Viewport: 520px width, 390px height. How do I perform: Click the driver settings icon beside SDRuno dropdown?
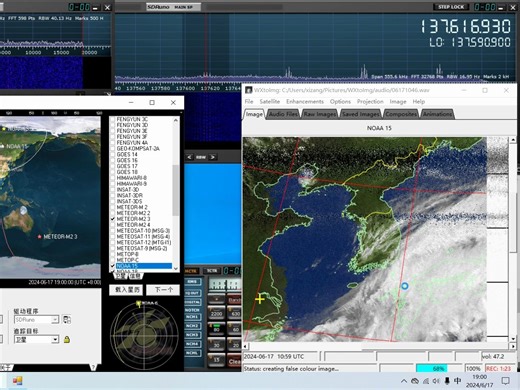point(67,319)
